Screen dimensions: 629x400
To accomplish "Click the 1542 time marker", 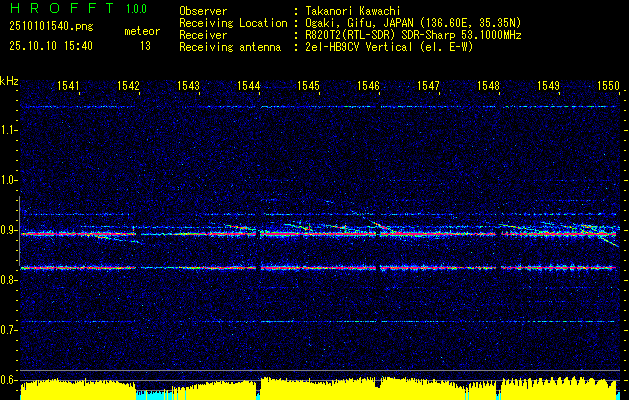I will click(x=128, y=85).
